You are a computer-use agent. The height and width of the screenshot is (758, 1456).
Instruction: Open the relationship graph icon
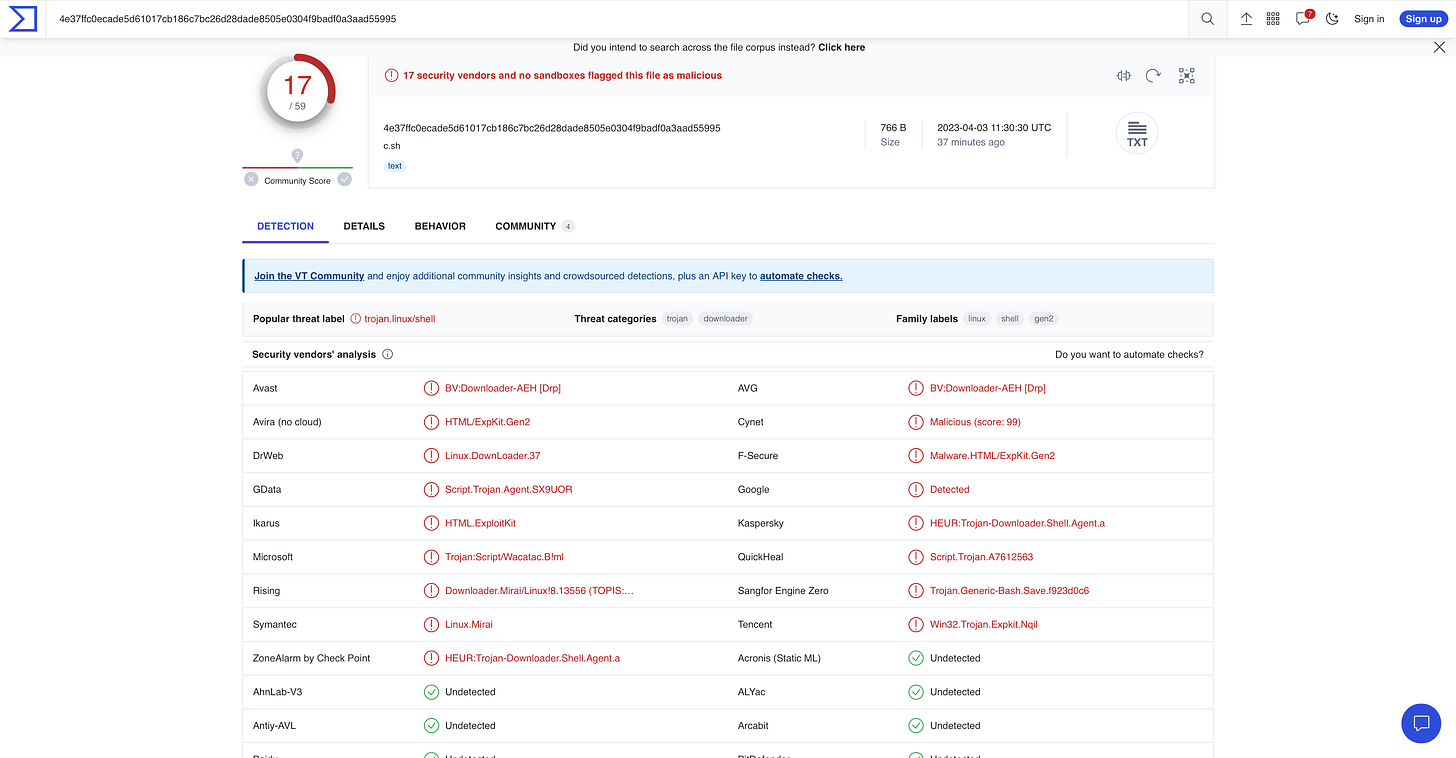(x=1186, y=76)
